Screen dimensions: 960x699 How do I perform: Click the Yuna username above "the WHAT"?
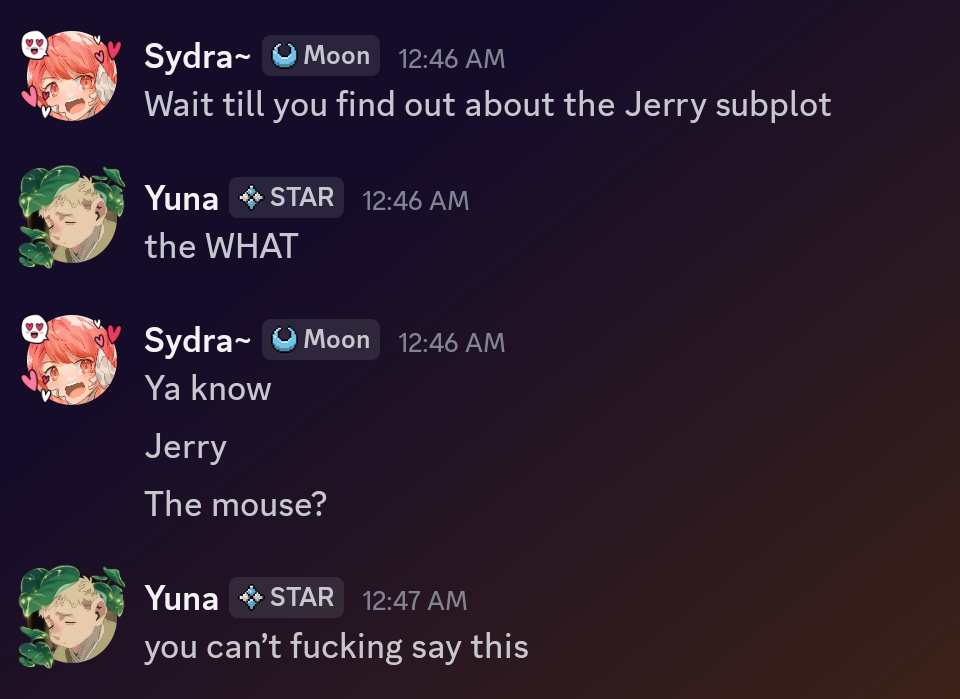[181, 199]
